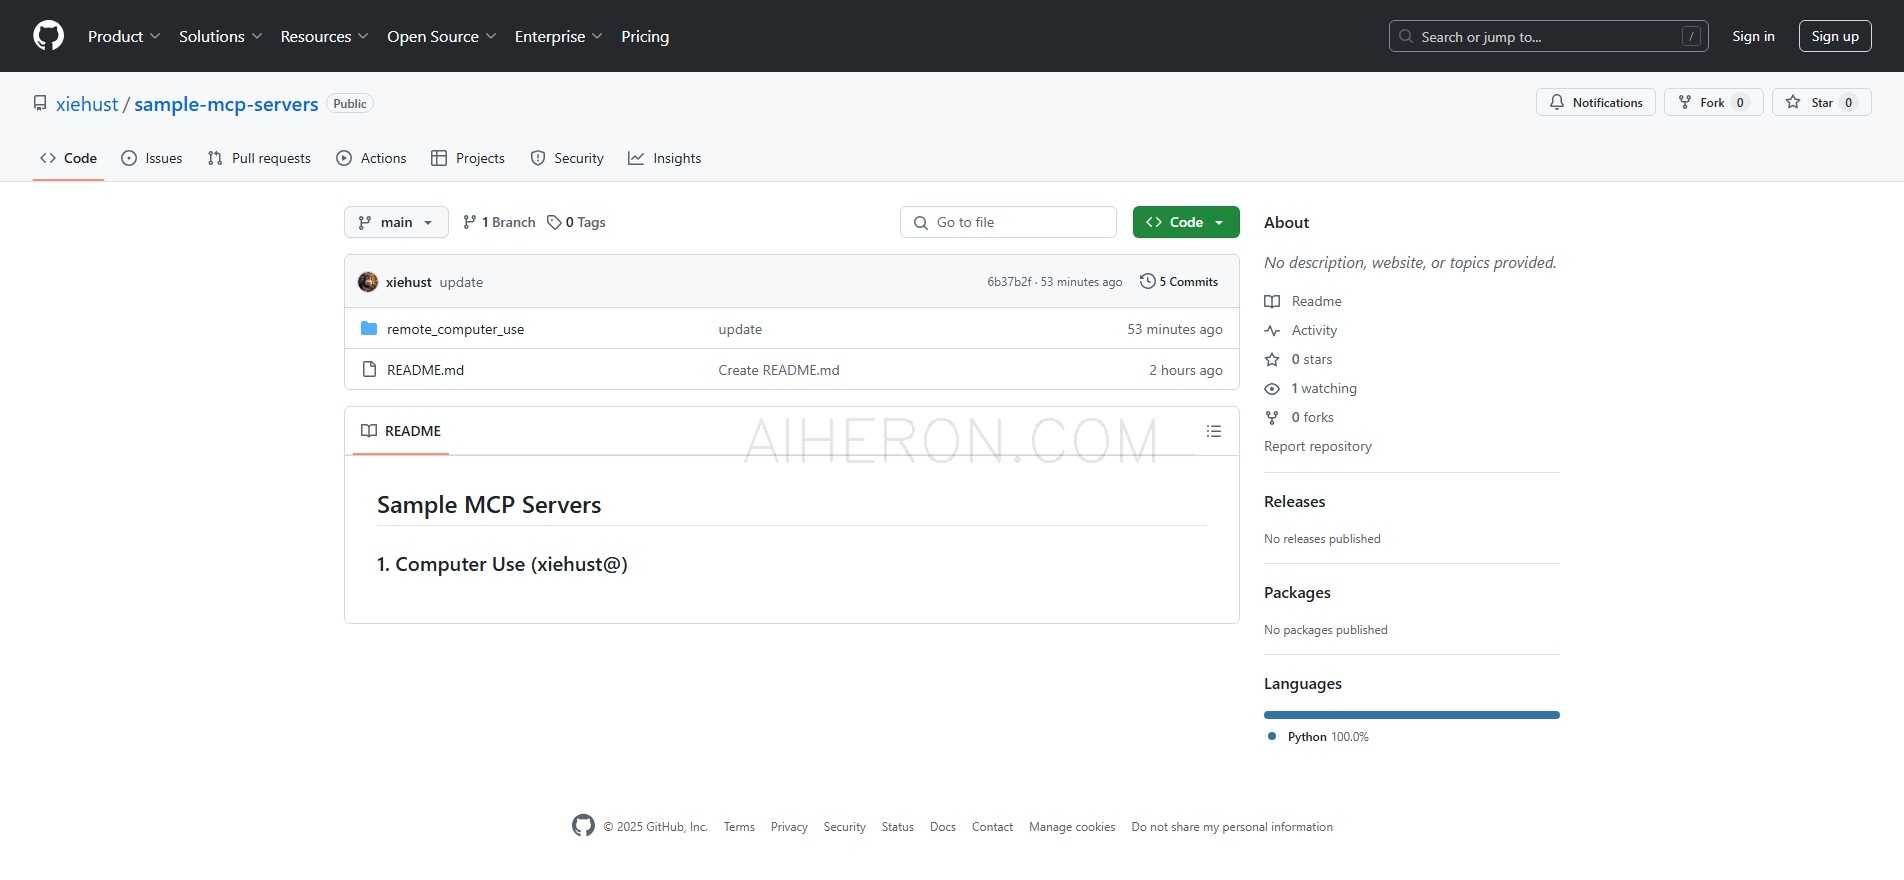Screen dimensions: 1904x880
Task: View the 0 stars link
Action: point(1298,359)
